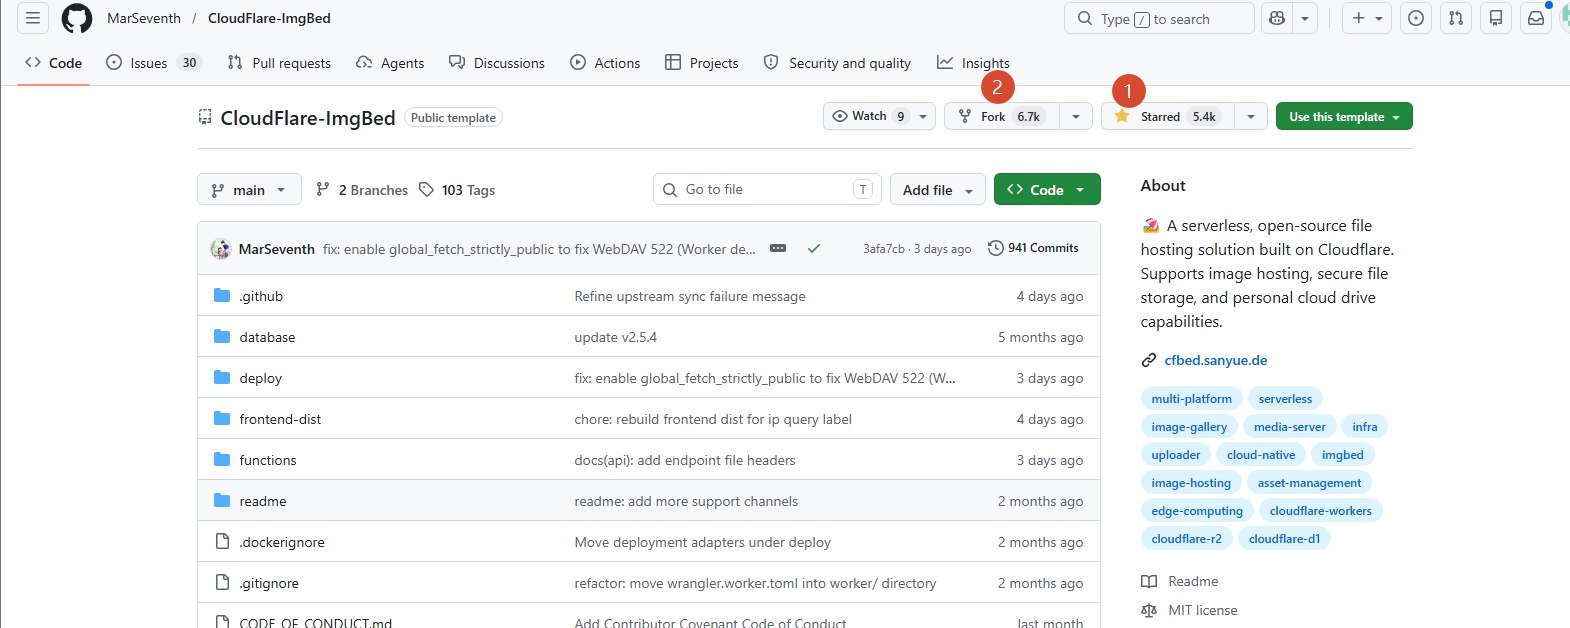View the 103 Tags link

tap(457, 189)
